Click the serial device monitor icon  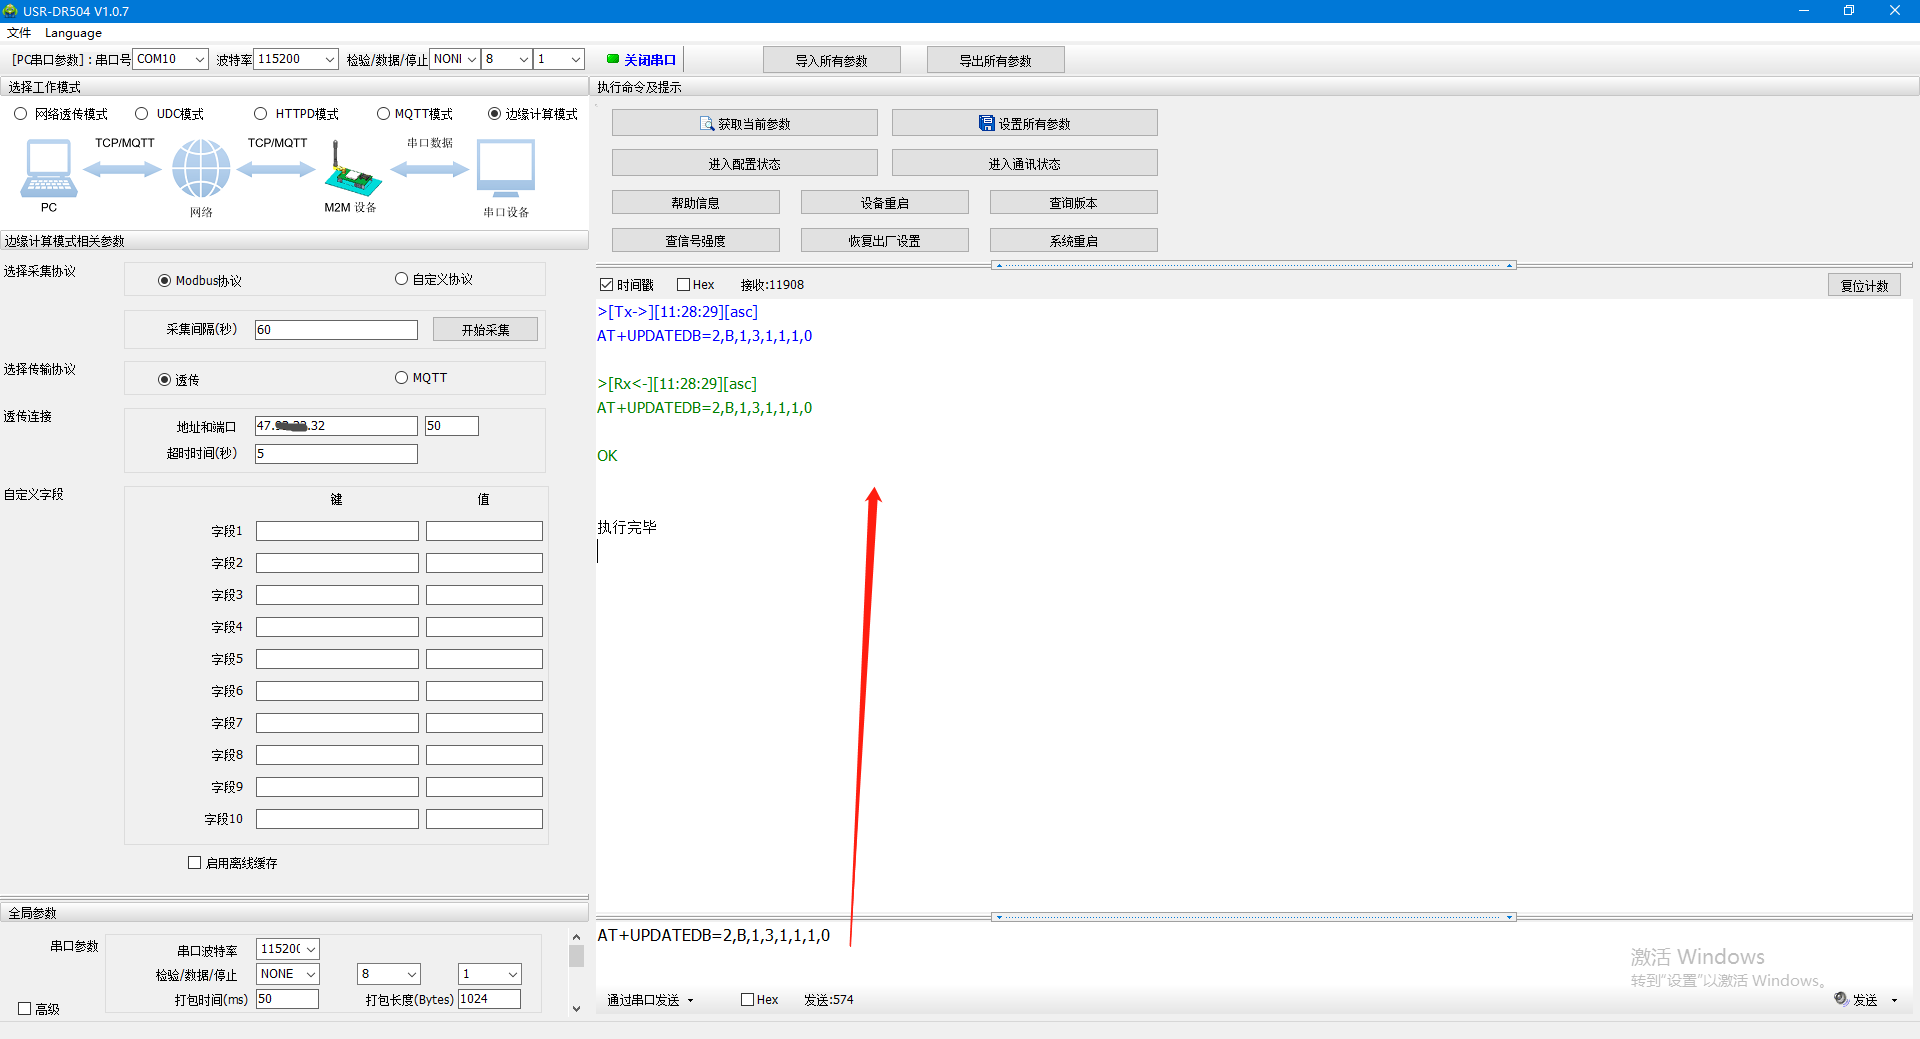tap(506, 168)
